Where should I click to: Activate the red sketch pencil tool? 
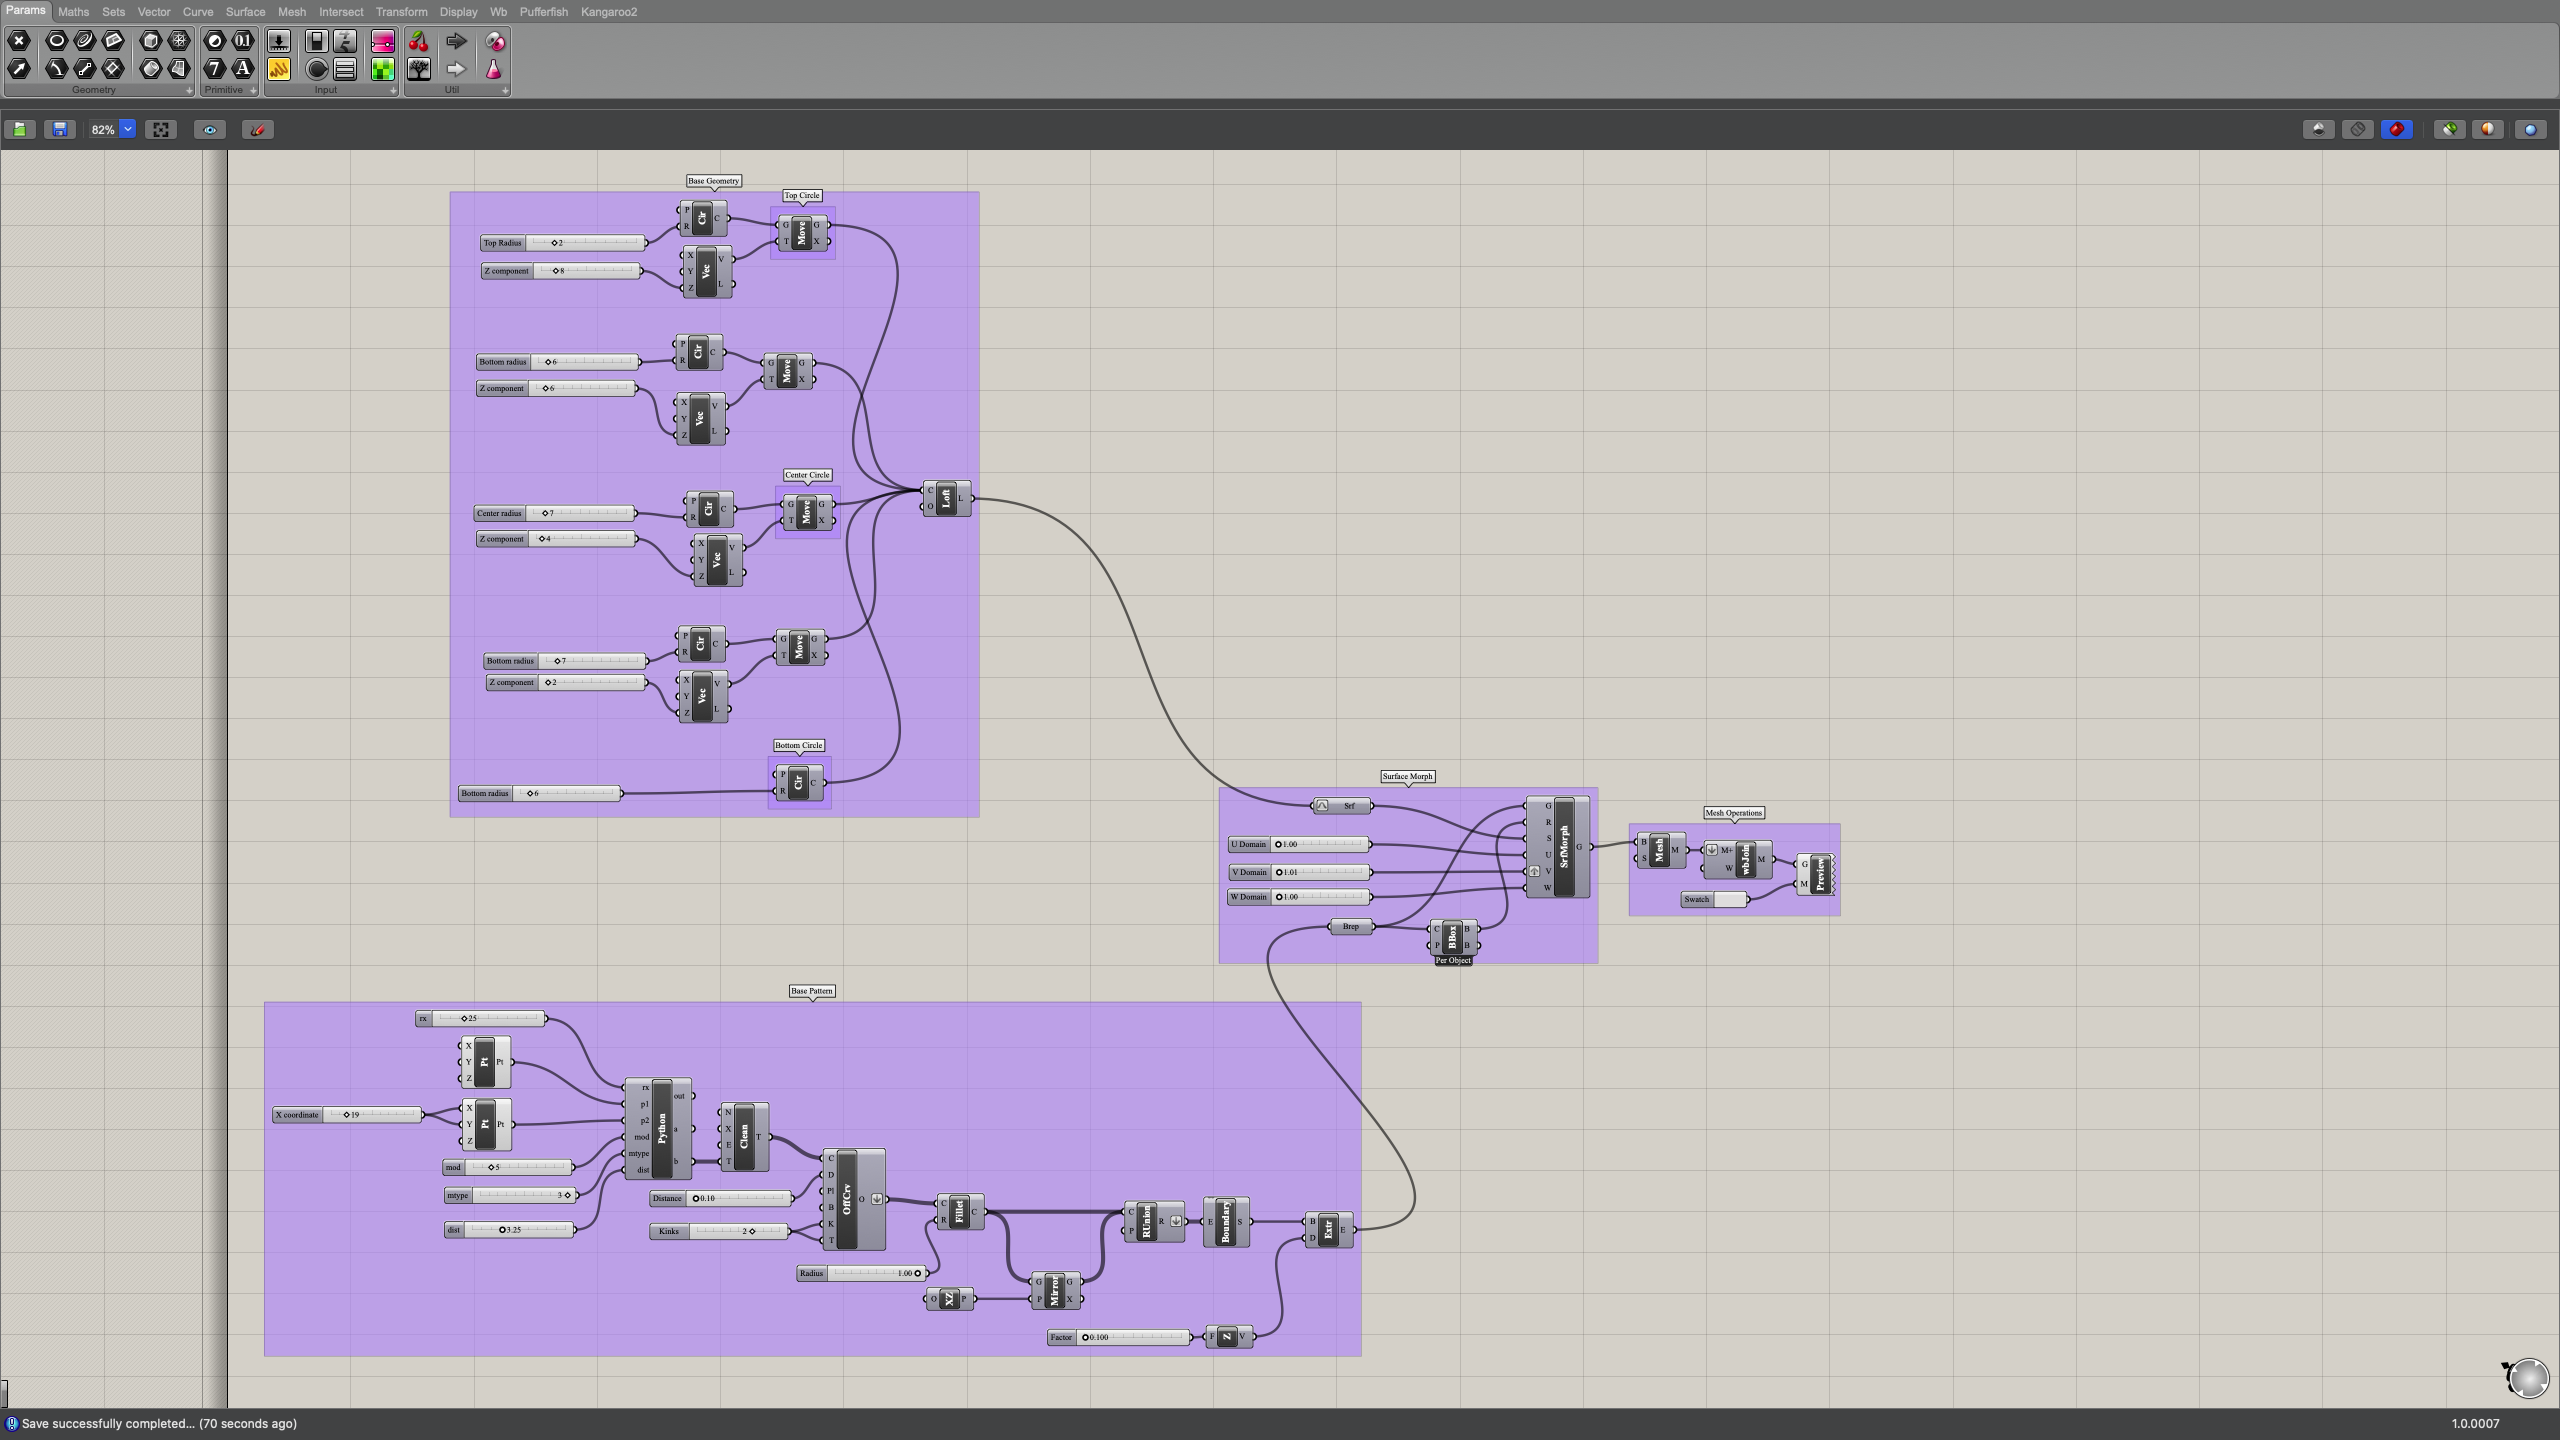(x=257, y=129)
